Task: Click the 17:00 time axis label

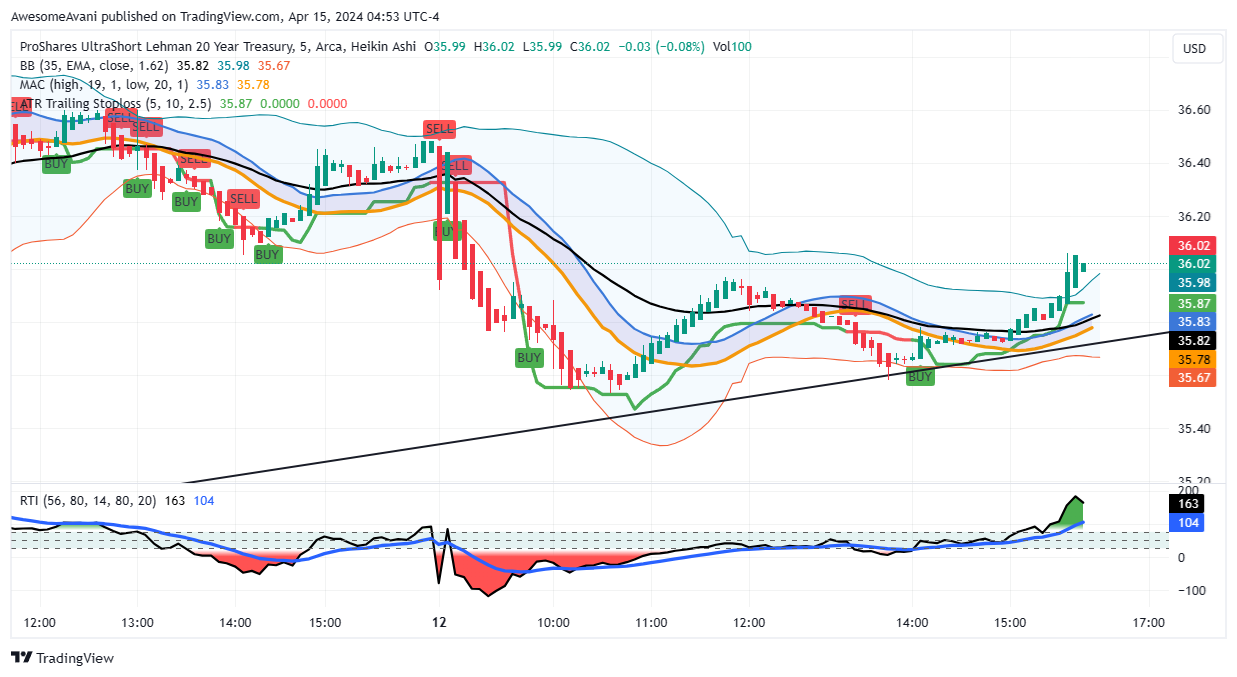Action: [1149, 622]
